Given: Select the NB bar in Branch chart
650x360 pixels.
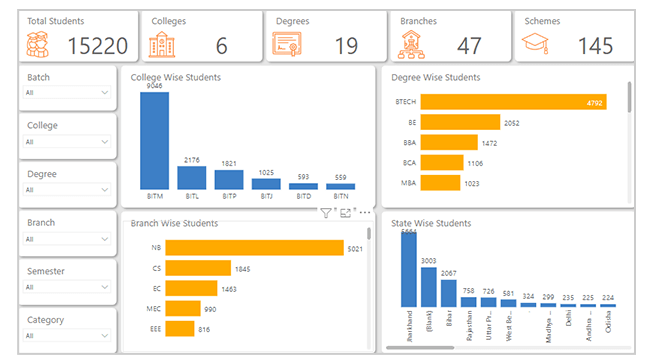Looking at the screenshot, I should click(x=255, y=248).
